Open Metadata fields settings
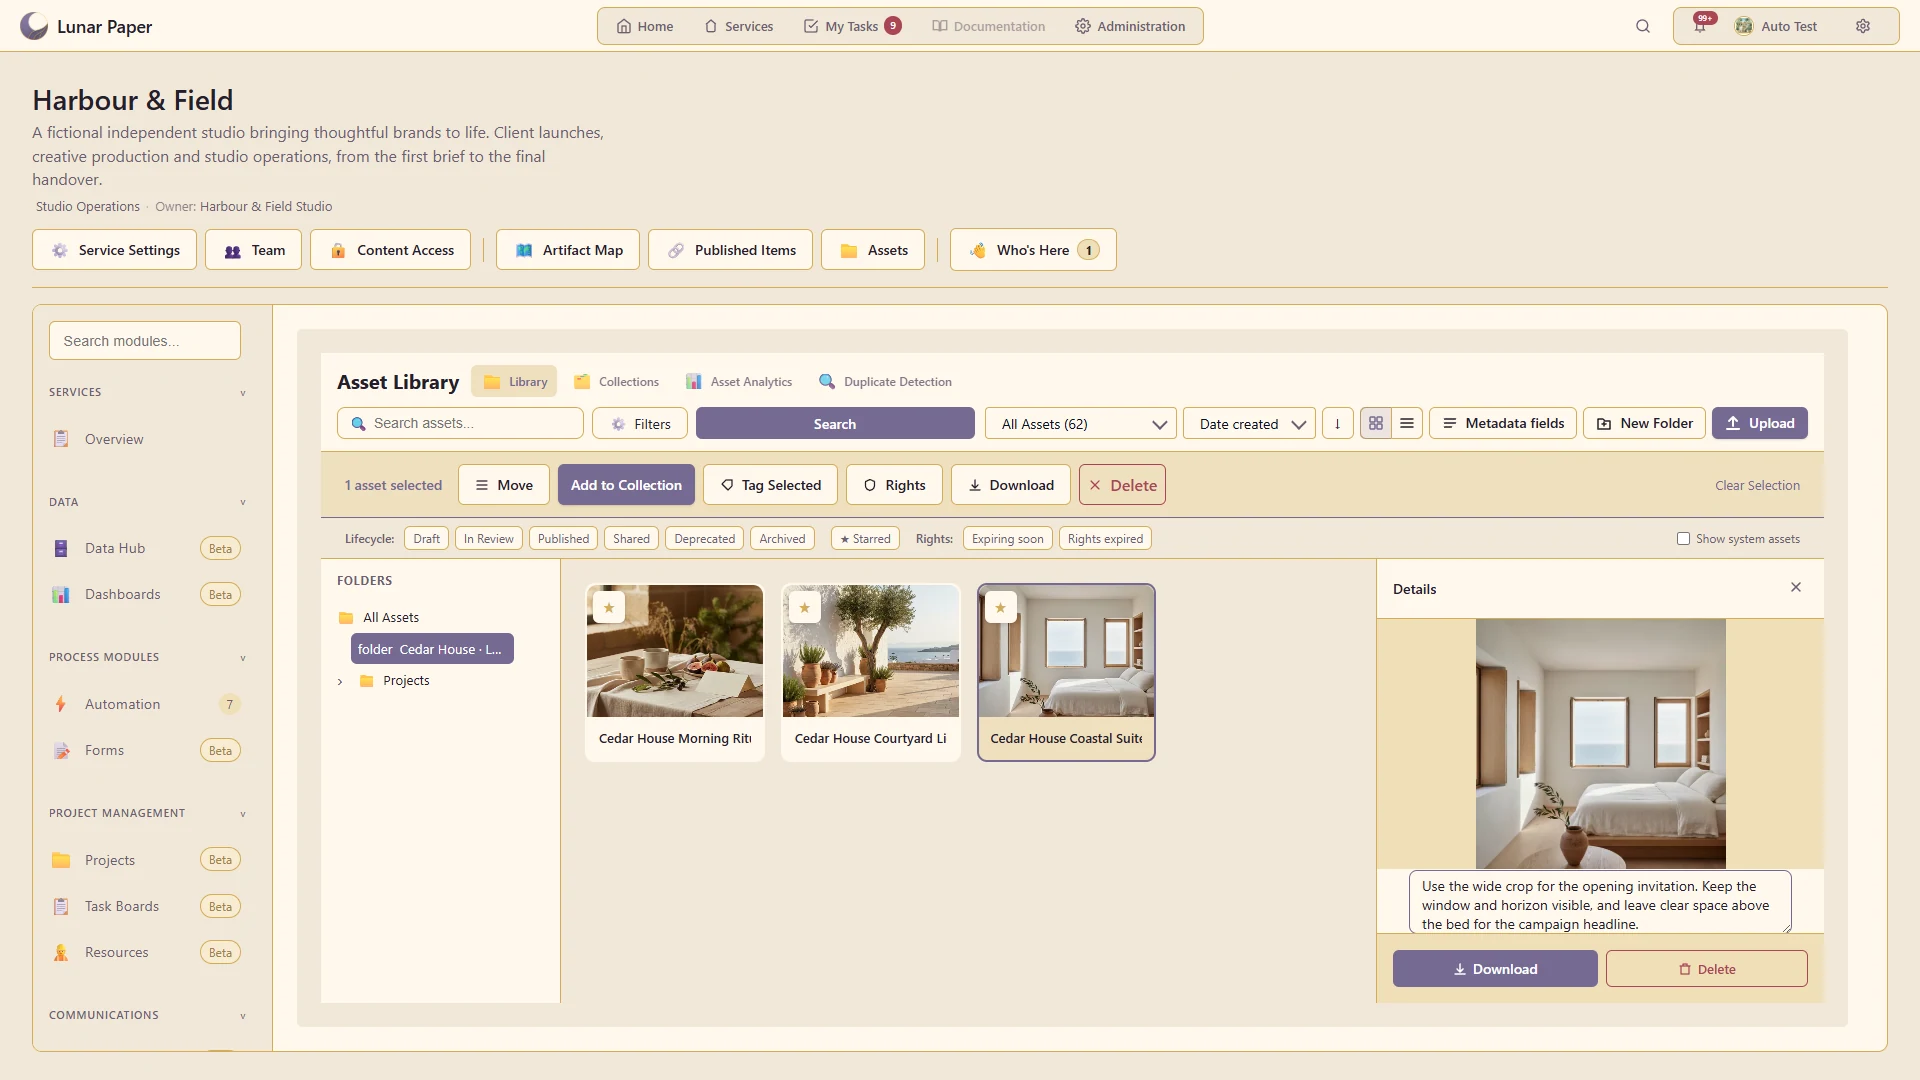Image resolution: width=1920 pixels, height=1080 pixels. pyautogui.click(x=1503, y=424)
